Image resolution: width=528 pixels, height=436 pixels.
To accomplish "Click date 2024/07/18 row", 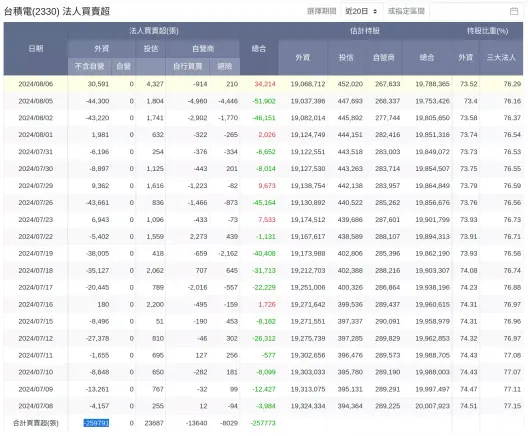I will [x=36, y=271].
